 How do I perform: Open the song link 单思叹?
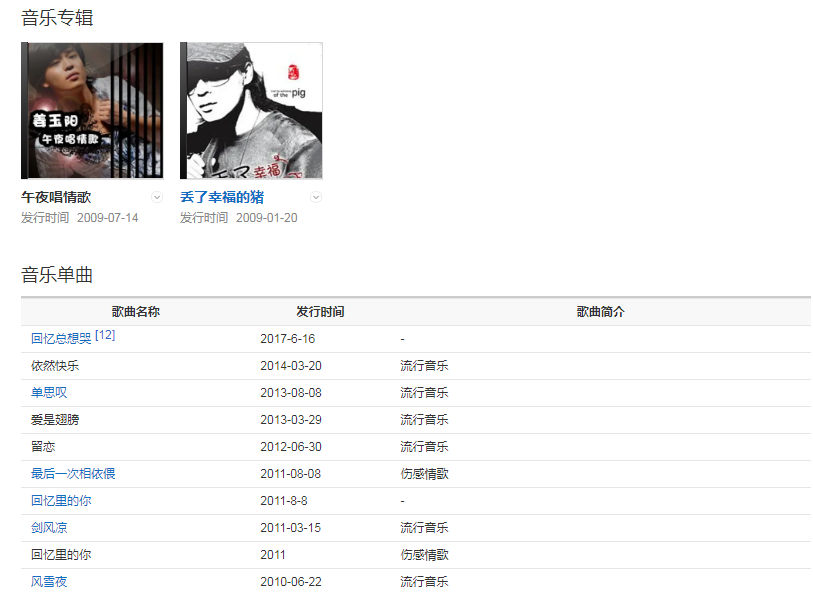[49, 393]
